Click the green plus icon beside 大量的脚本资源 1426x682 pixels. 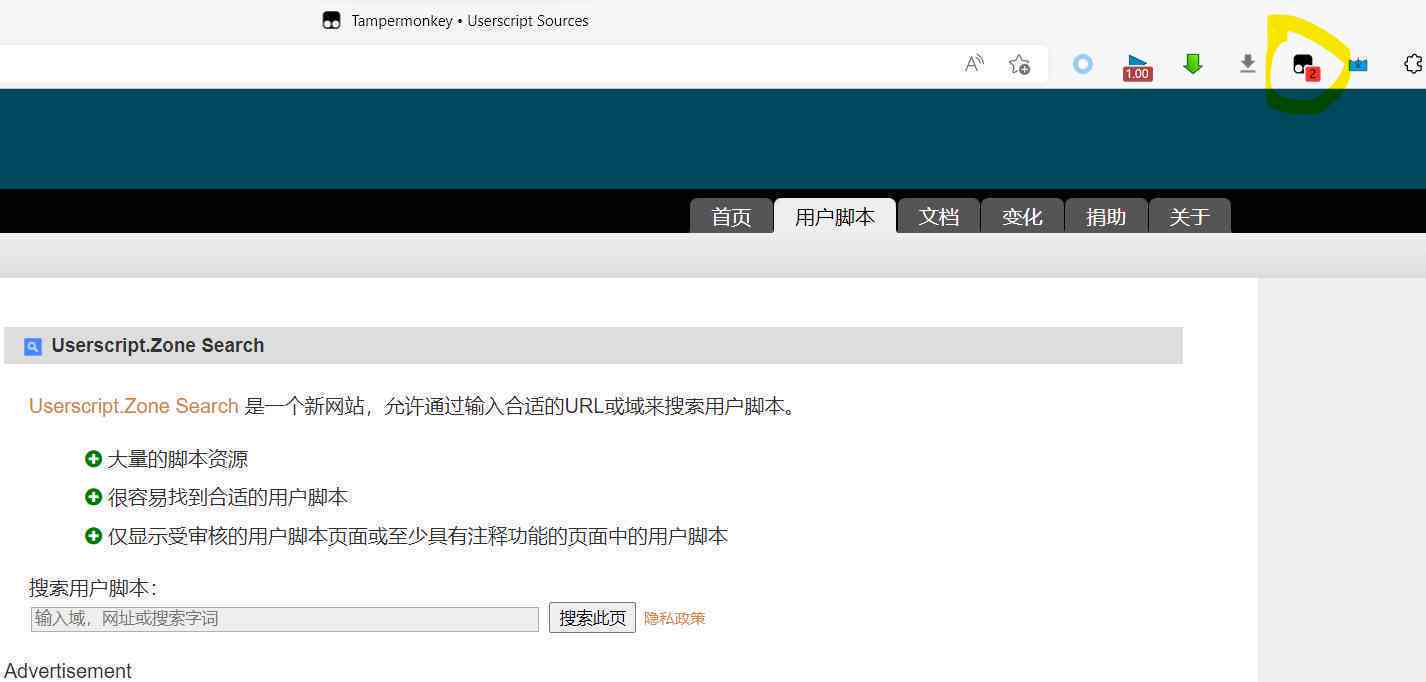pyautogui.click(x=93, y=459)
